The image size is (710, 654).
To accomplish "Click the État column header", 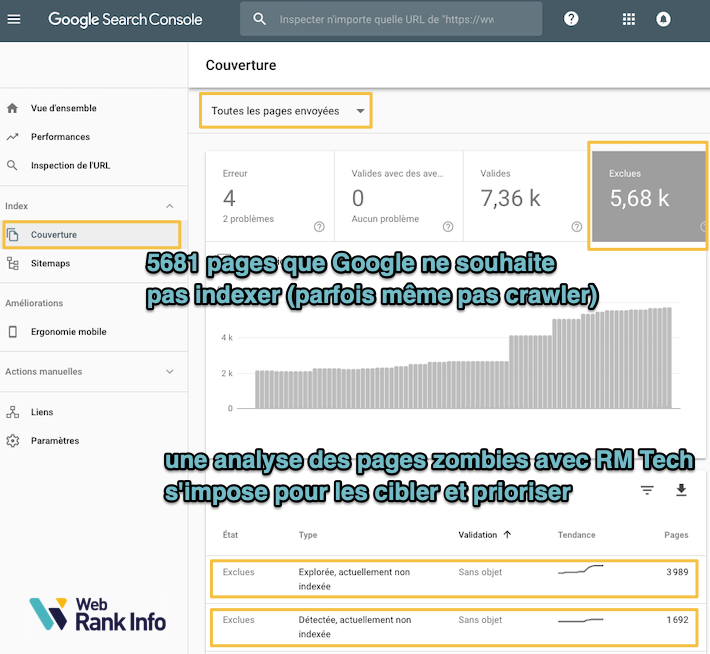I will 230,535.
